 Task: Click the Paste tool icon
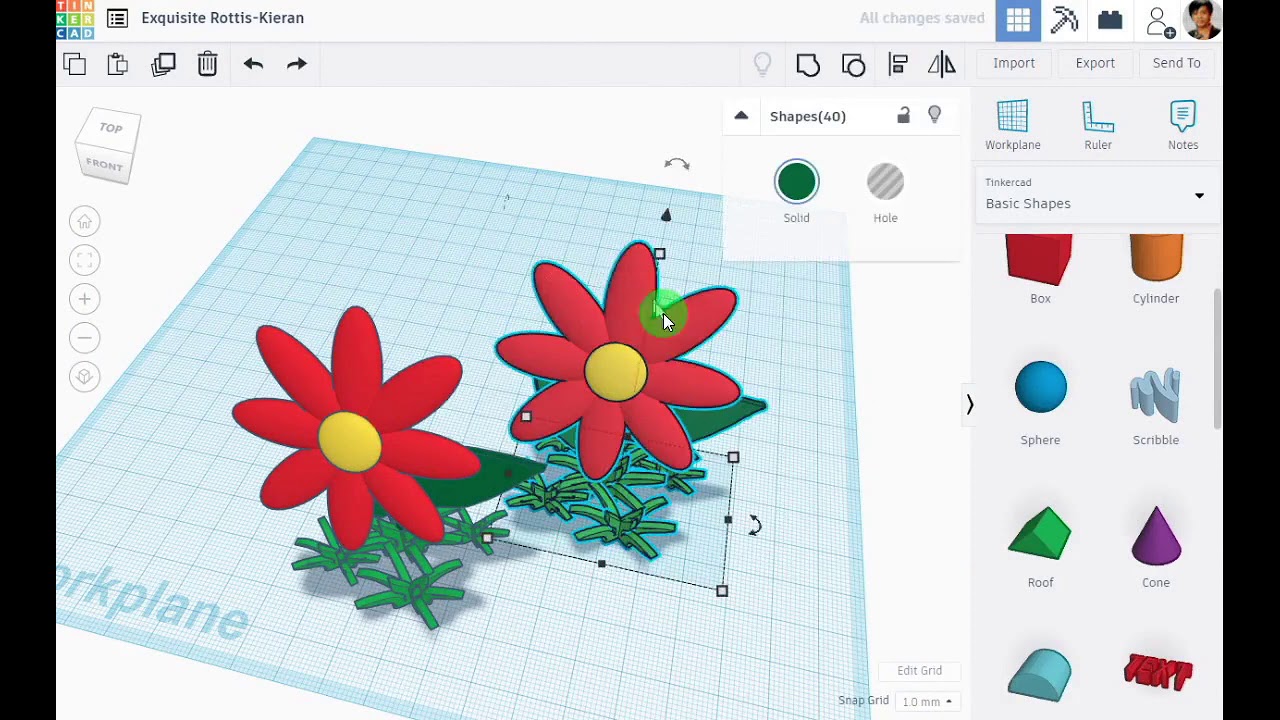[x=118, y=64]
